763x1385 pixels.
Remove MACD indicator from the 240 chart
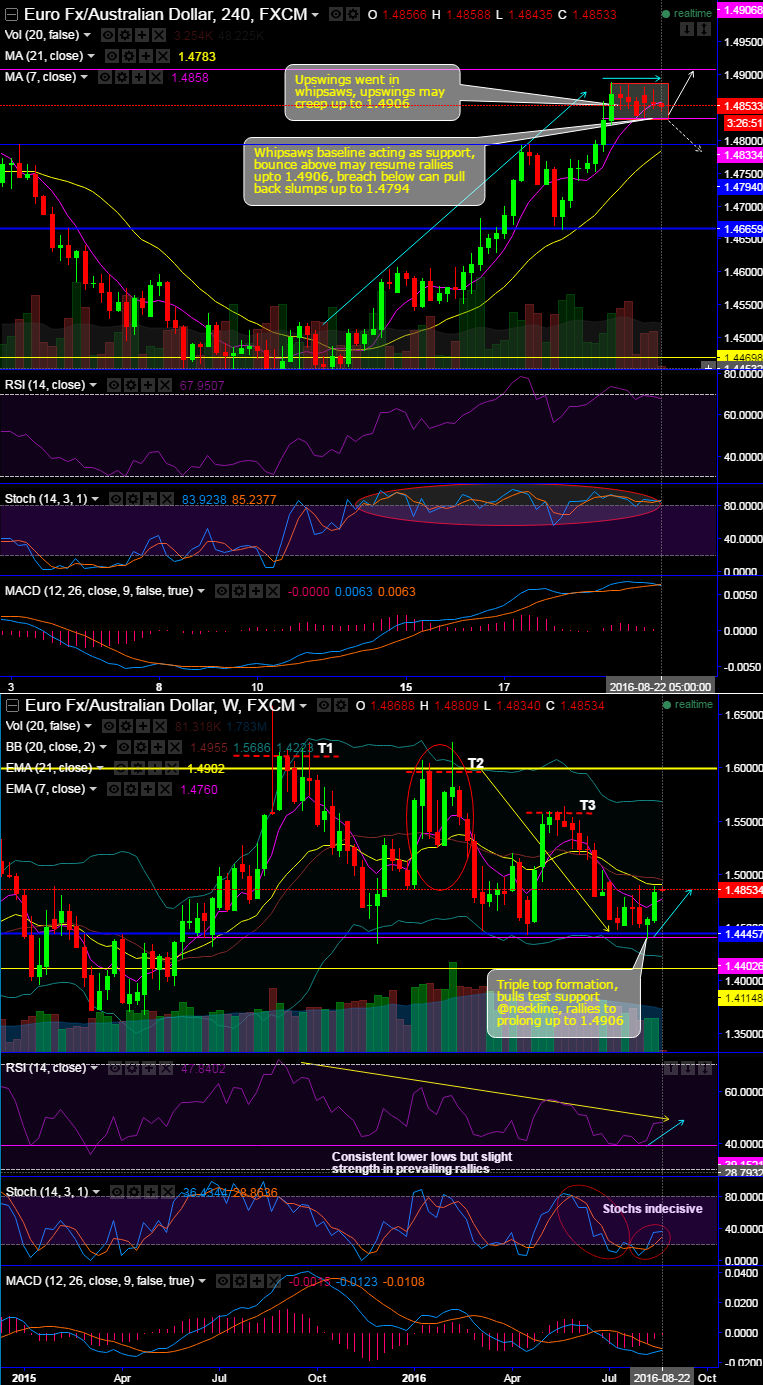pos(271,590)
